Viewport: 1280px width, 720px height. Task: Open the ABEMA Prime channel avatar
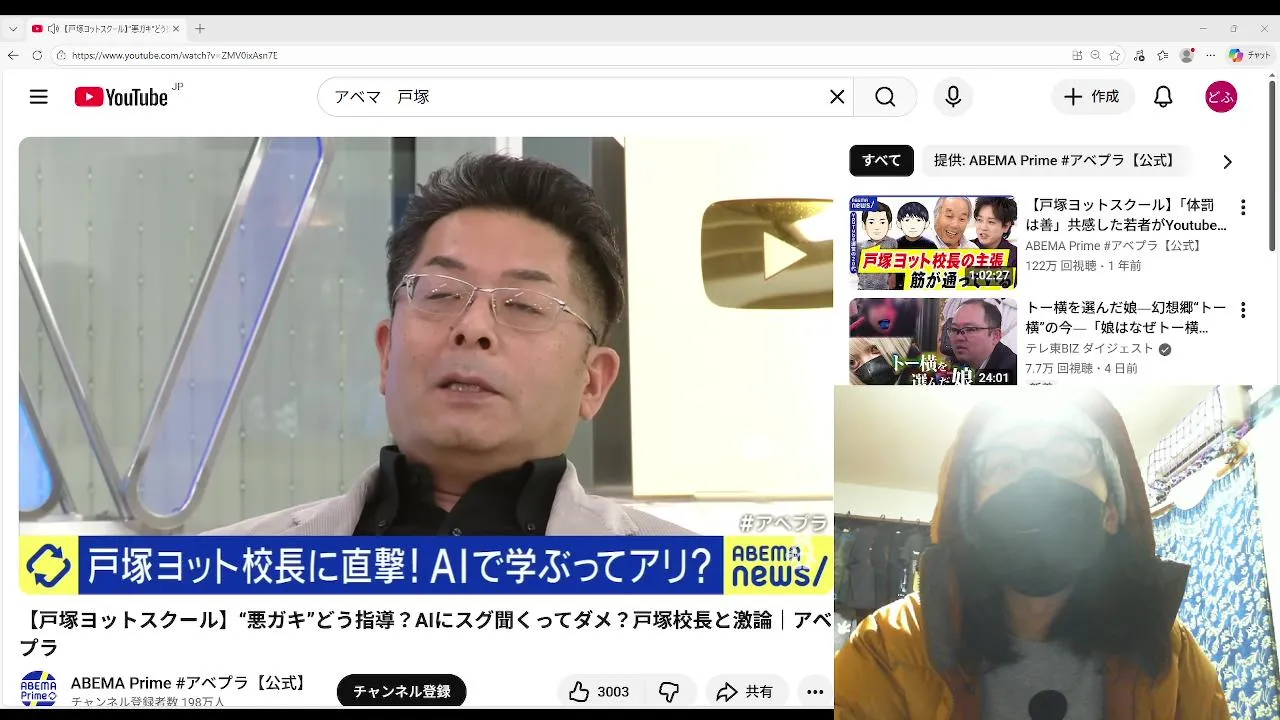[39, 690]
